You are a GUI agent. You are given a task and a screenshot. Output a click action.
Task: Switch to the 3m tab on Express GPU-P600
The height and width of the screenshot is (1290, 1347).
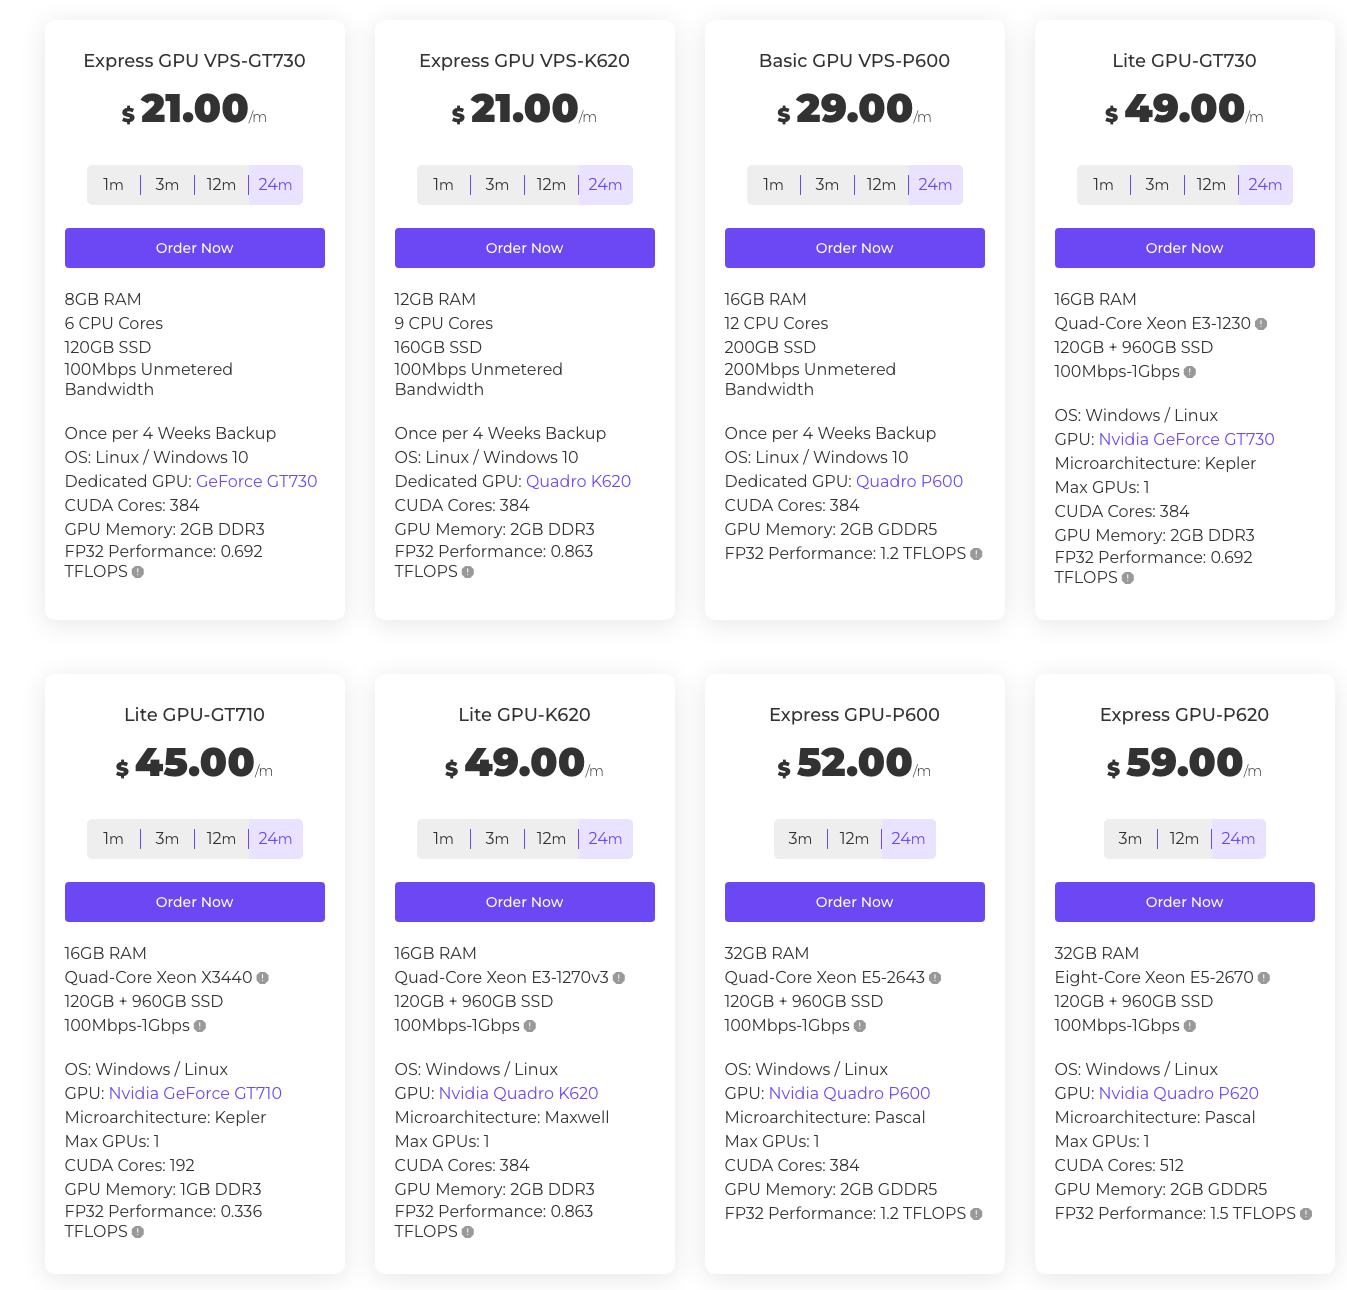[x=800, y=838]
